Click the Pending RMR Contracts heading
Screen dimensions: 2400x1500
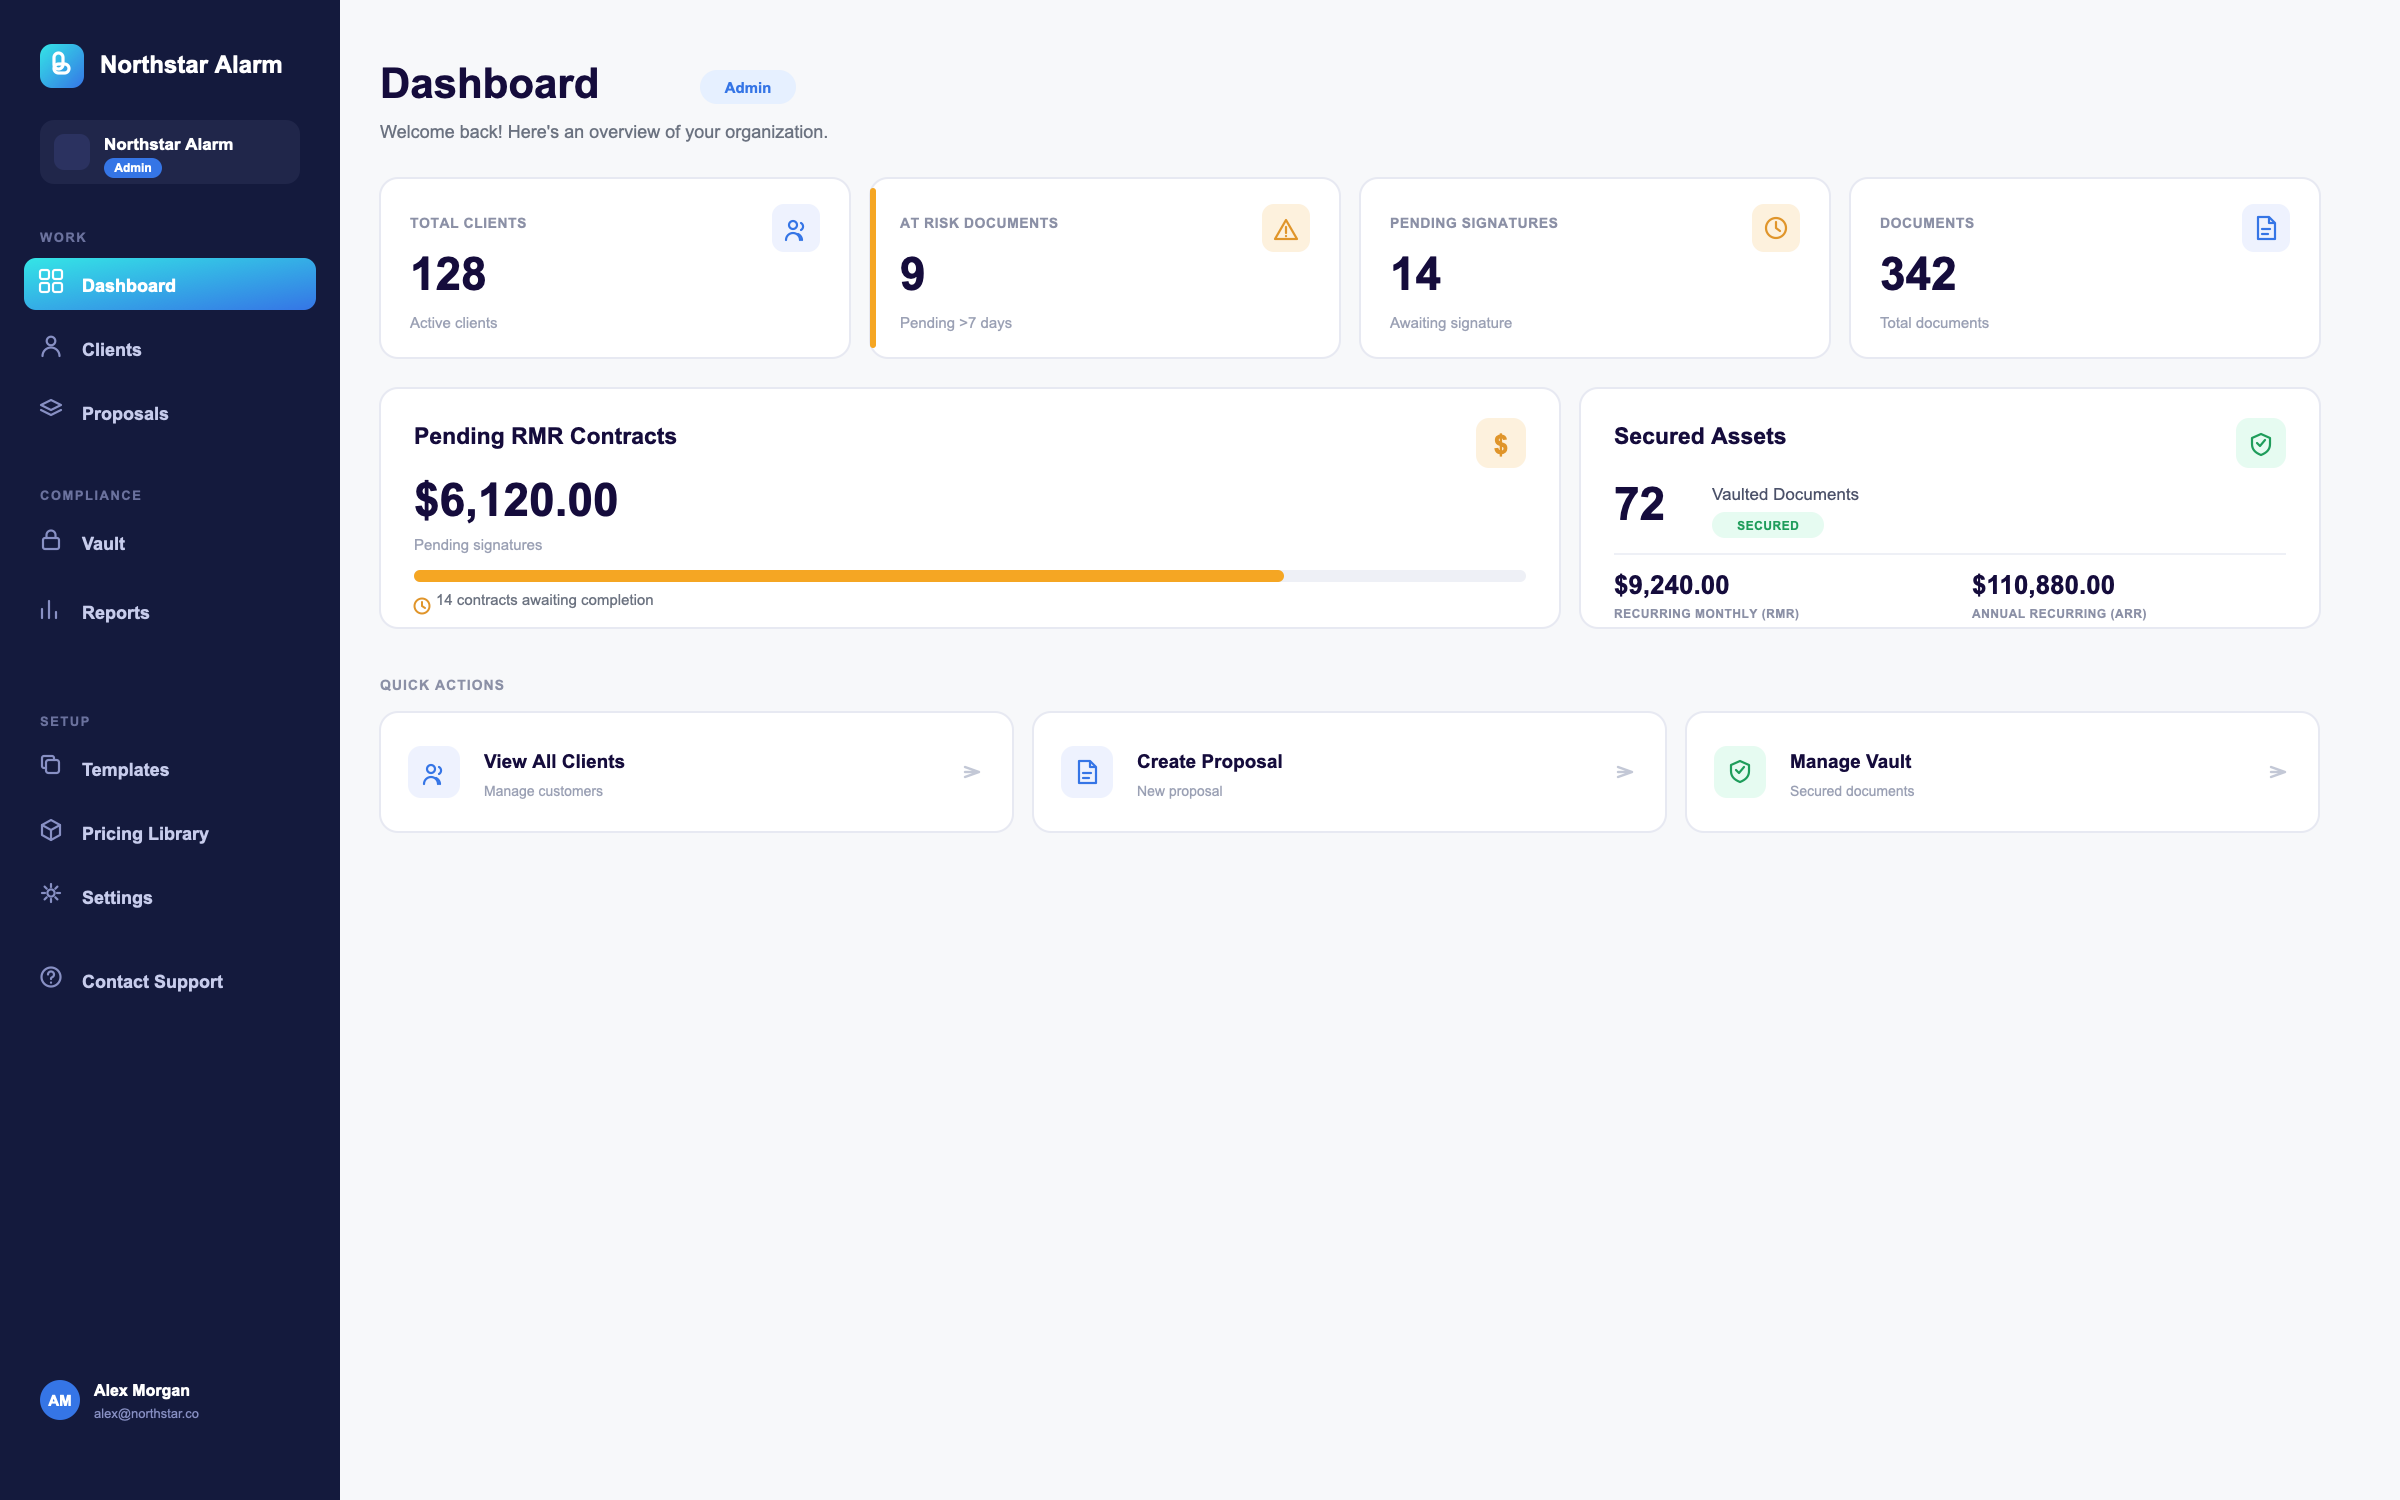tap(545, 436)
